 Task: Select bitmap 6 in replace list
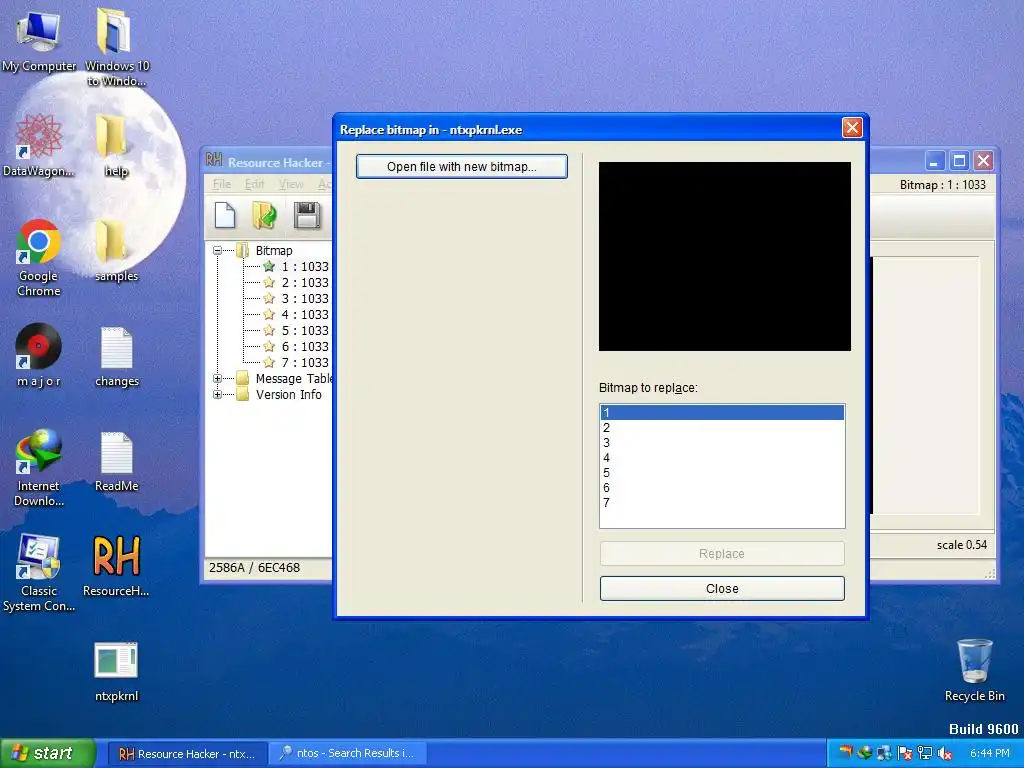click(x=722, y=488)
